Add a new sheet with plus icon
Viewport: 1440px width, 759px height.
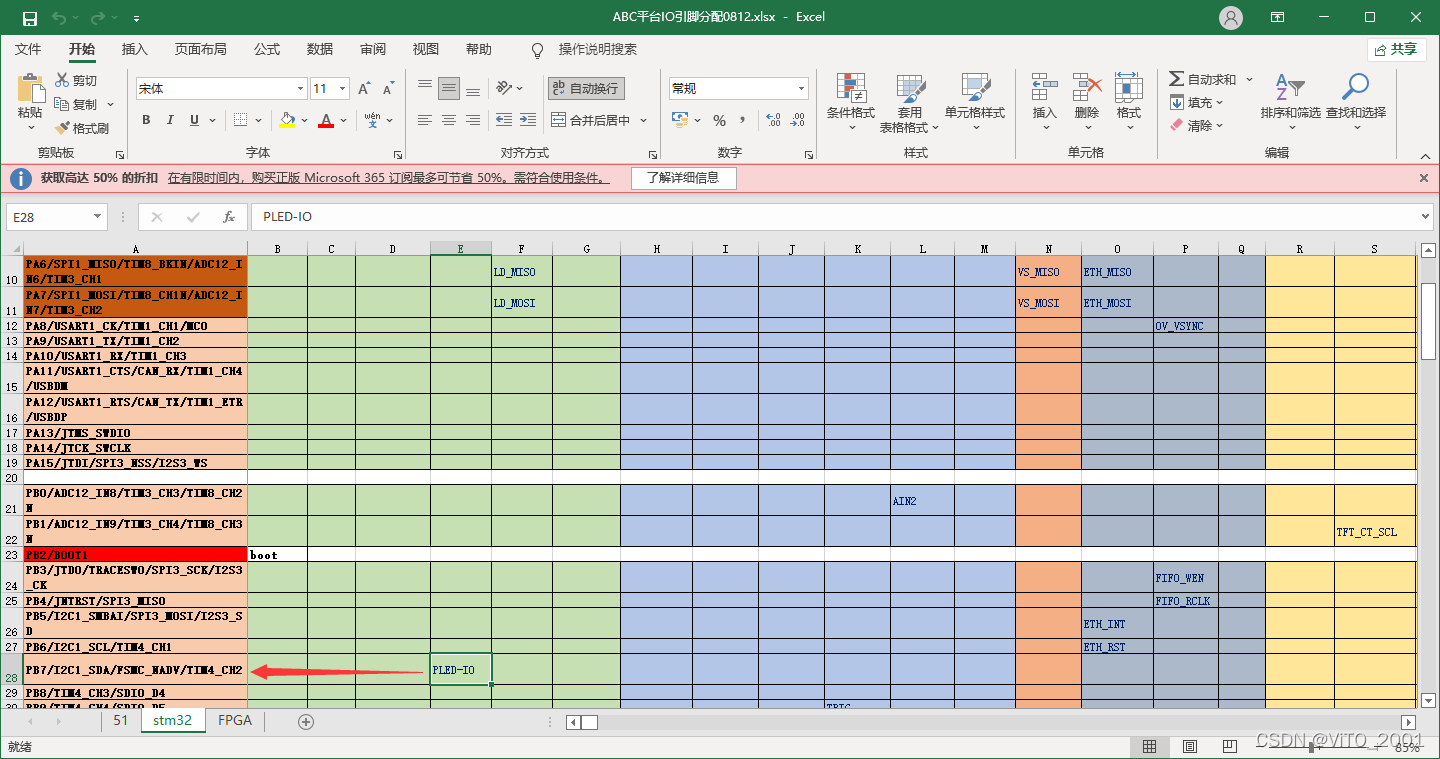pos(306,721)
